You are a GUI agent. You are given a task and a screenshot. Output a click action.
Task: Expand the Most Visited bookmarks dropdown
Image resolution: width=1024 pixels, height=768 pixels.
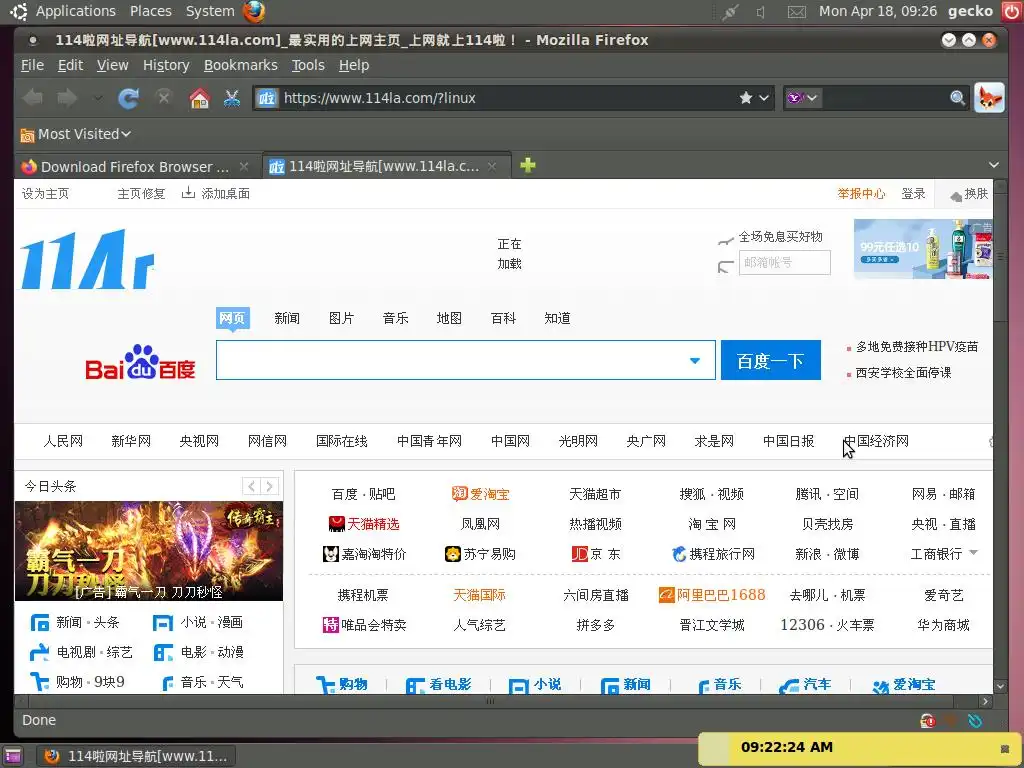click(x=76, y=134)
